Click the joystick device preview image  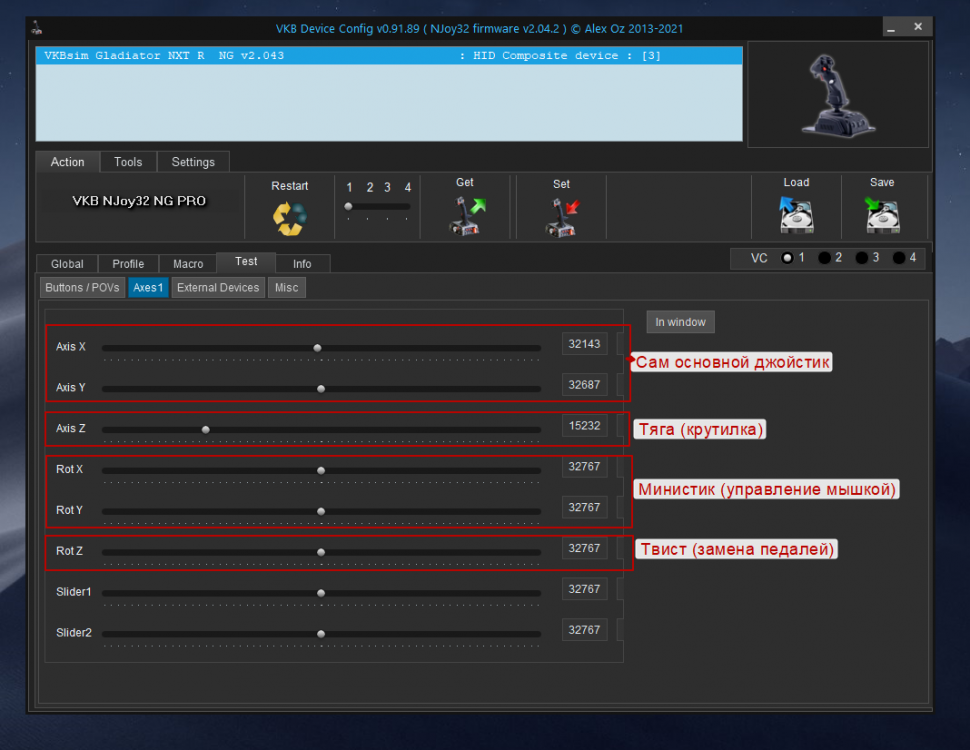point(838,94)
